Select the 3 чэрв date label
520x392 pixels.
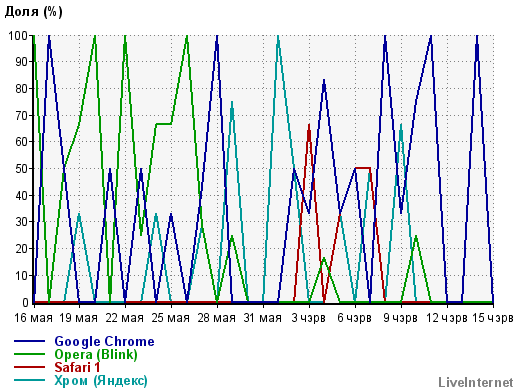click(308, 318)
